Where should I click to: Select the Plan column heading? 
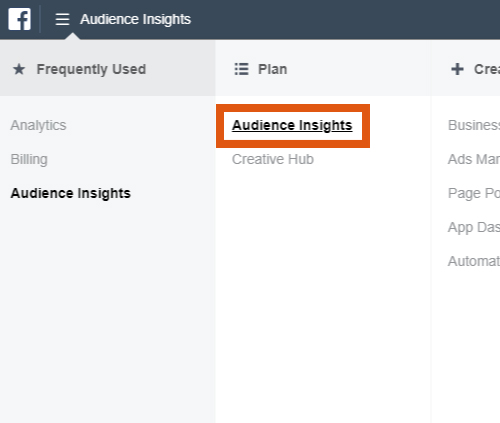[272, 69]
